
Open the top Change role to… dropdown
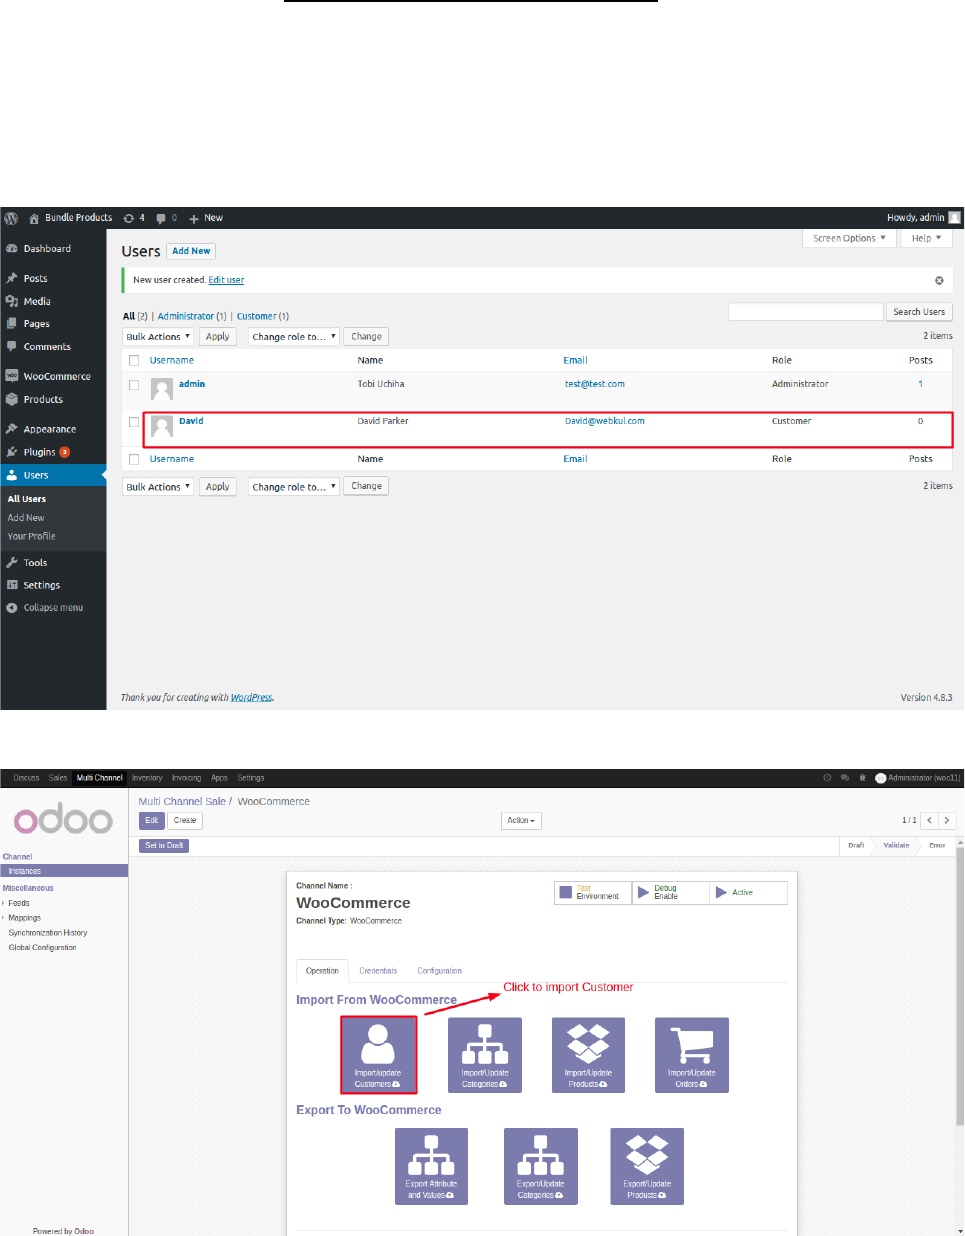coord(294,337)
